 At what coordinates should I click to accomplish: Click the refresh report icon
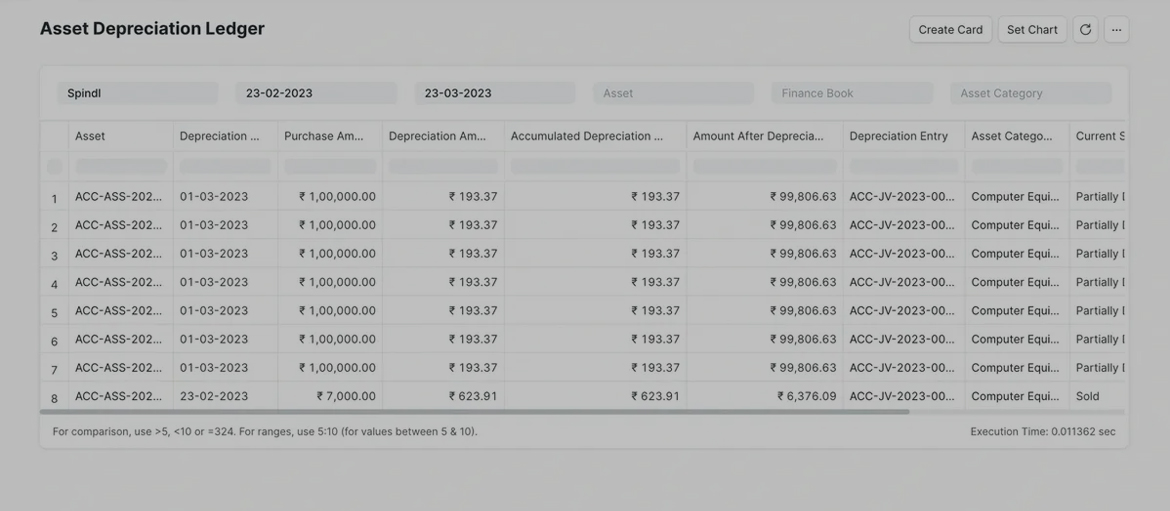tap(1085, 30)
